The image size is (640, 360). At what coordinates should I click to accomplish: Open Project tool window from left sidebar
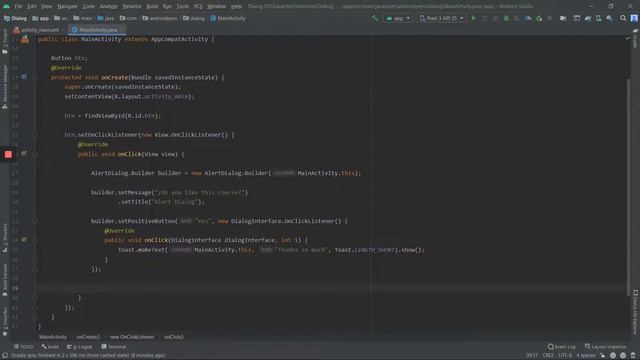click(x=5, y=41)
